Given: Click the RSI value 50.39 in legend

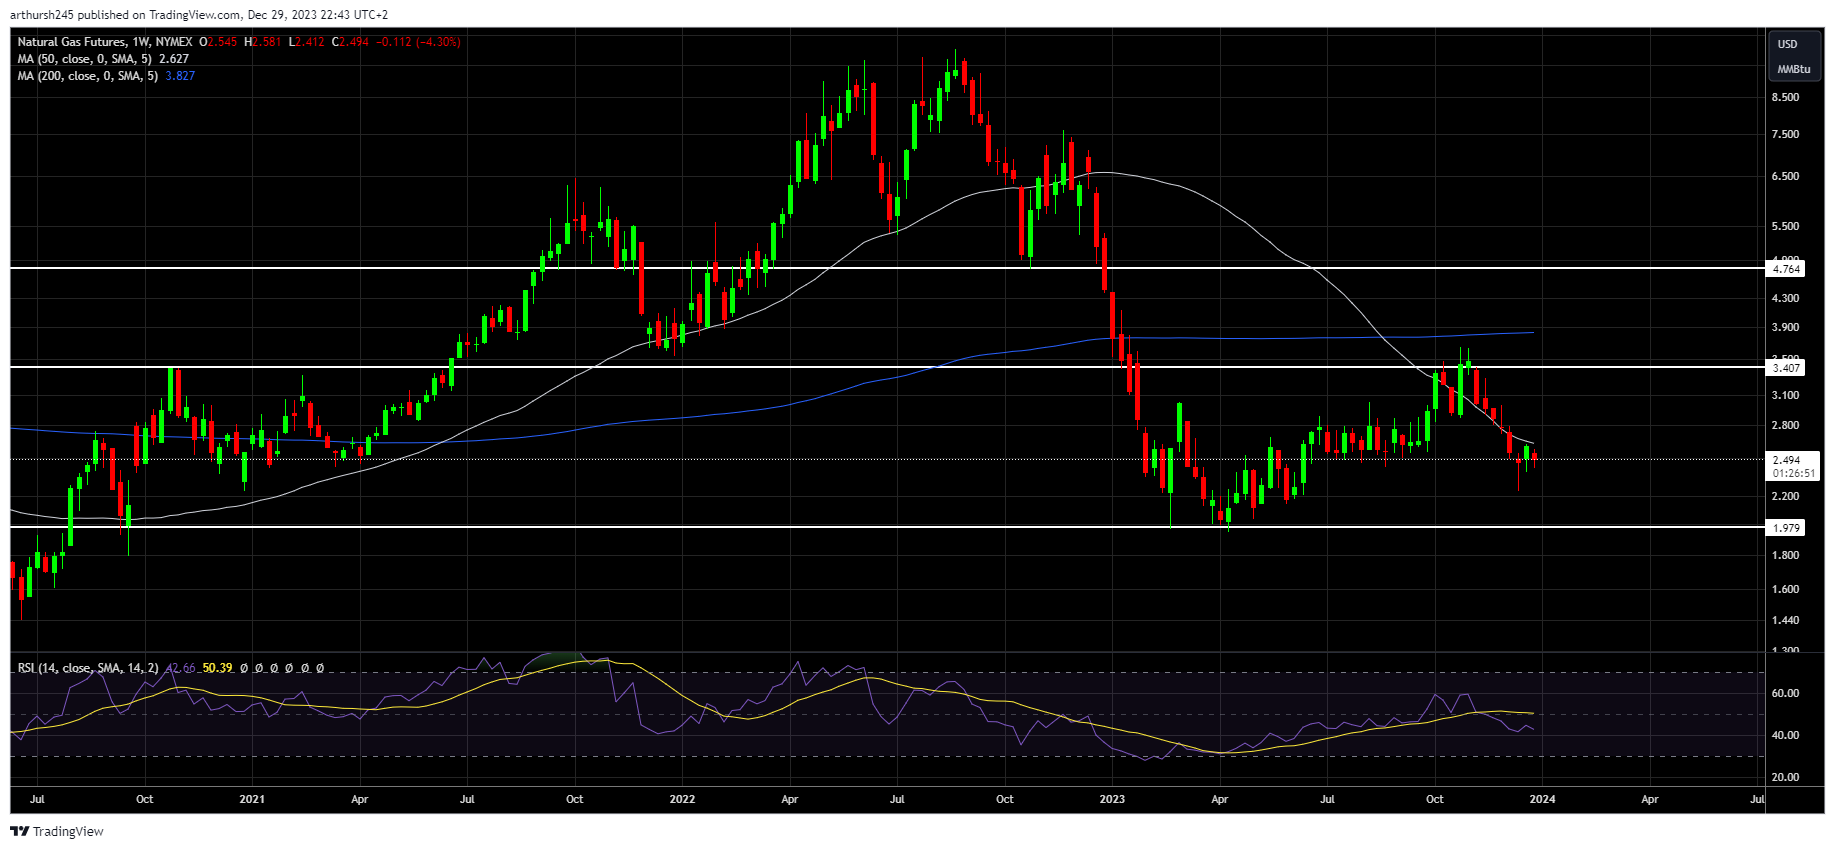Looking at the screenshot, I should click(217, 668).
